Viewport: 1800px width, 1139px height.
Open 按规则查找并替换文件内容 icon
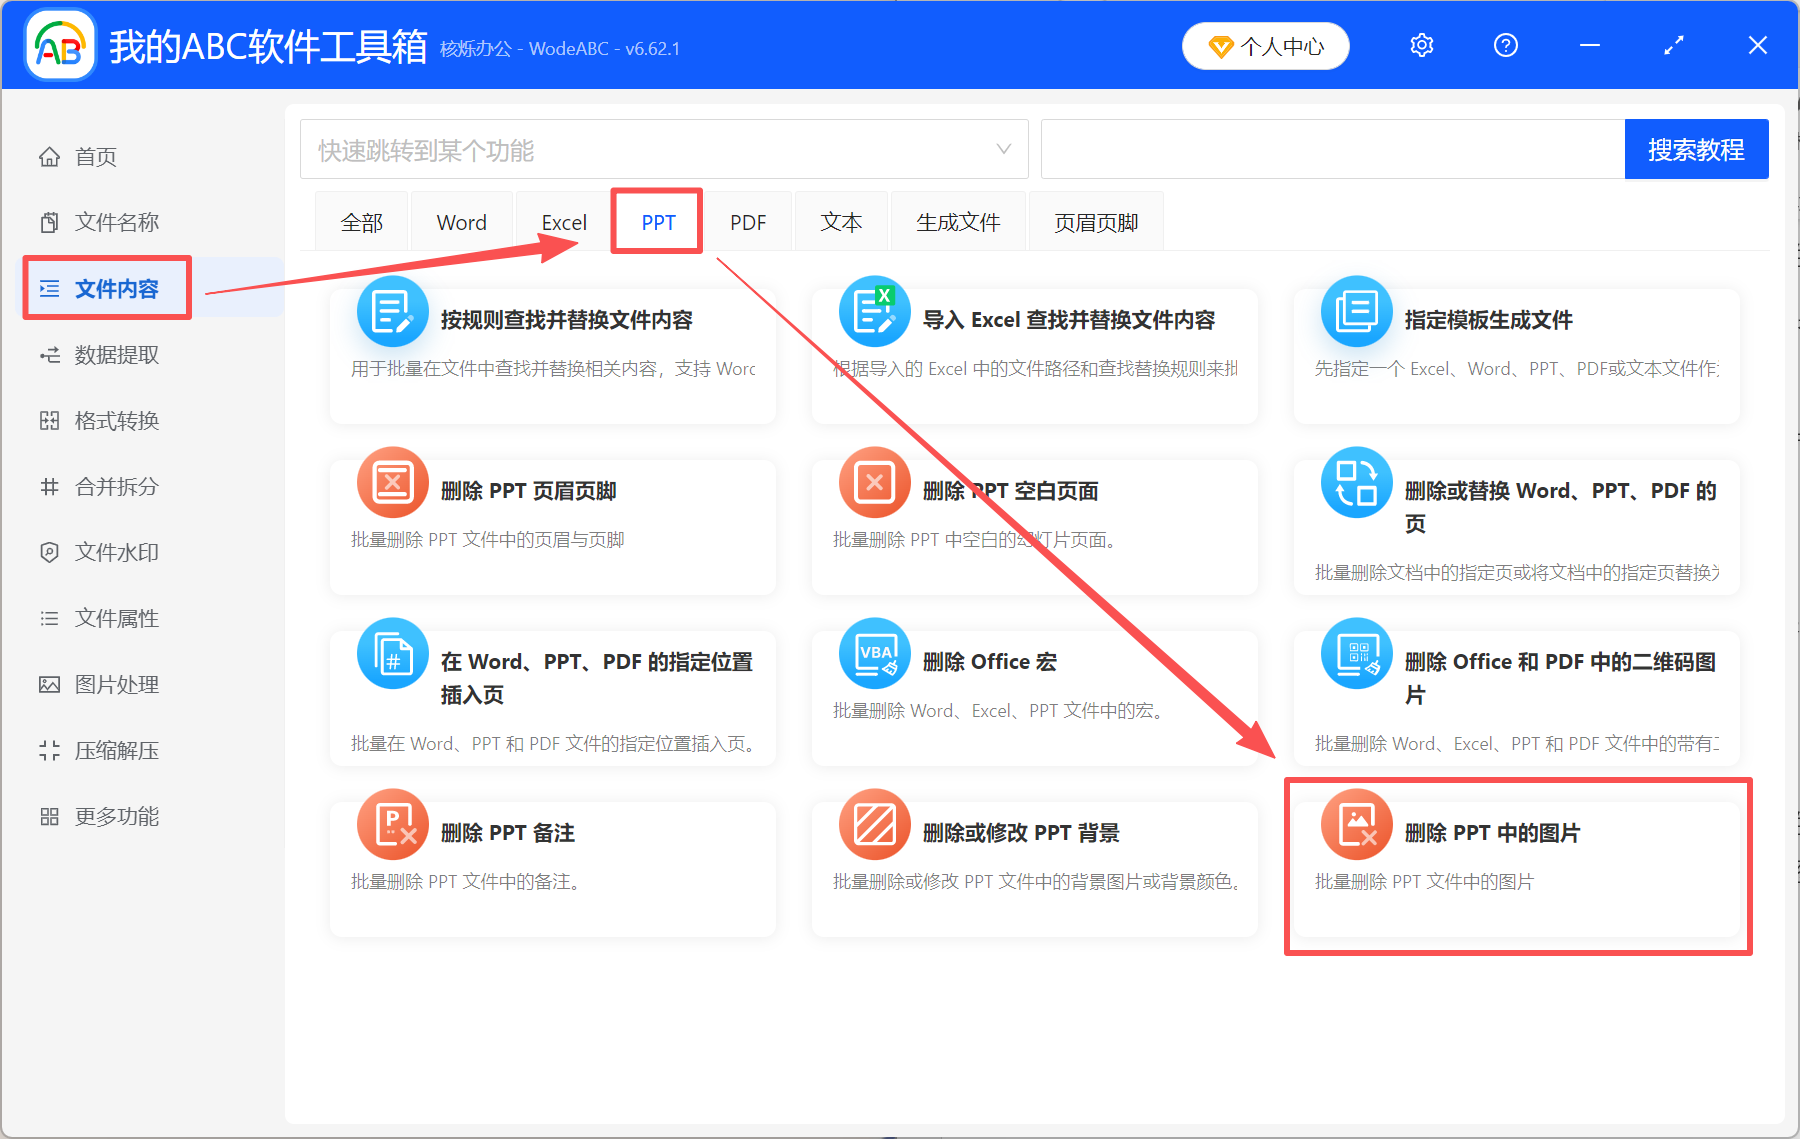click(x=392, y=311)
